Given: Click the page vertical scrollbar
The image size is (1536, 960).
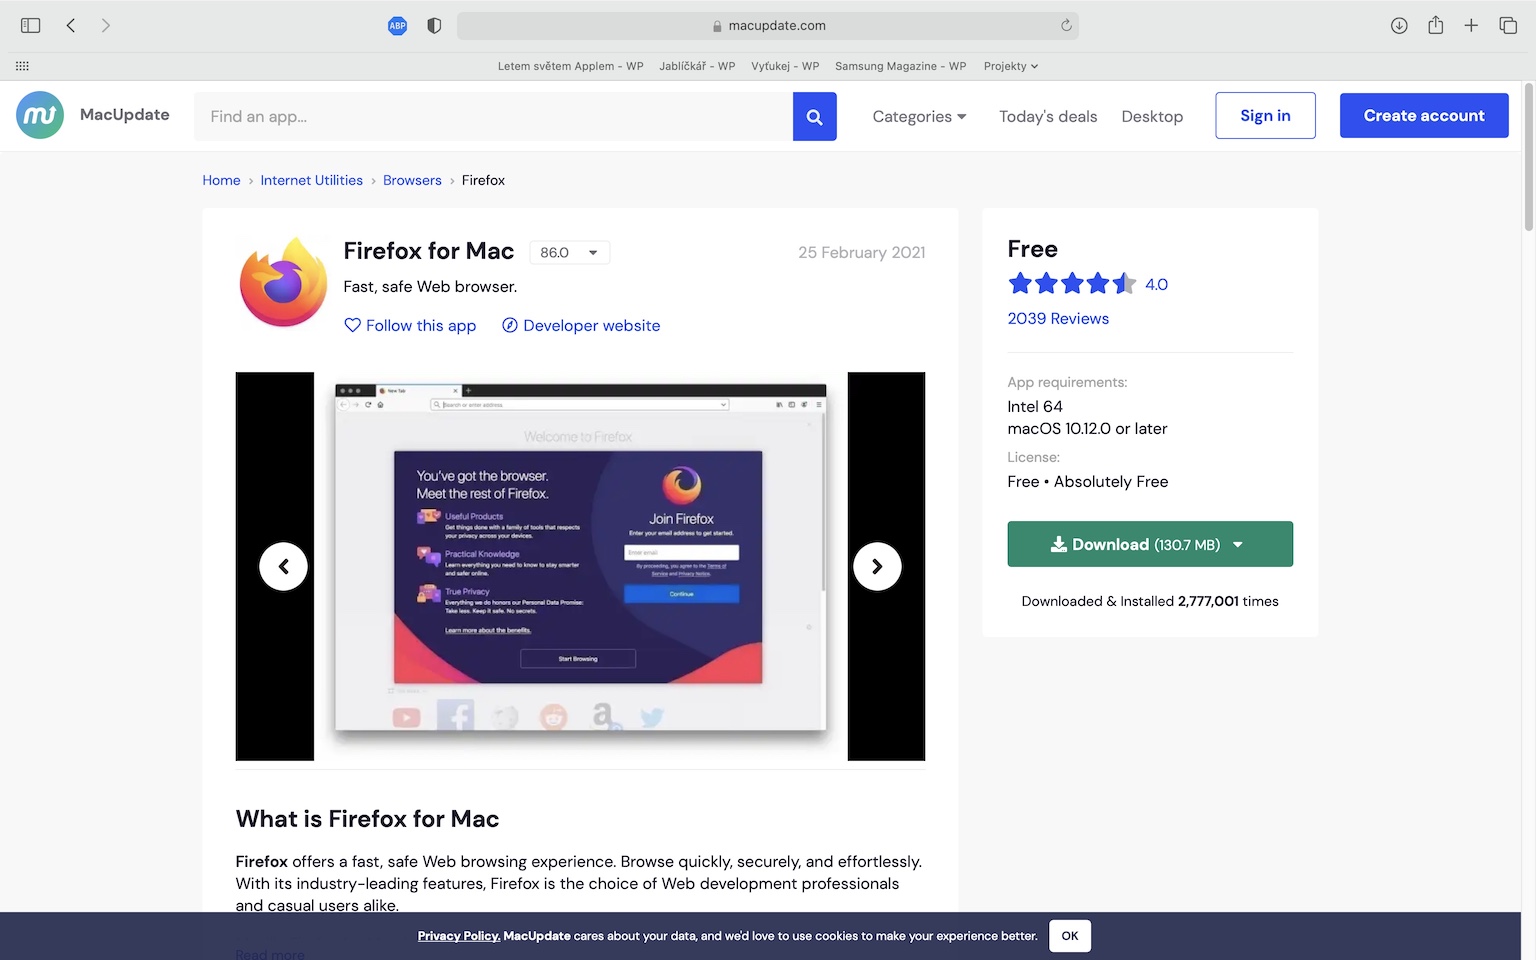Looking at the screenshot, I should coord(1528,157).
